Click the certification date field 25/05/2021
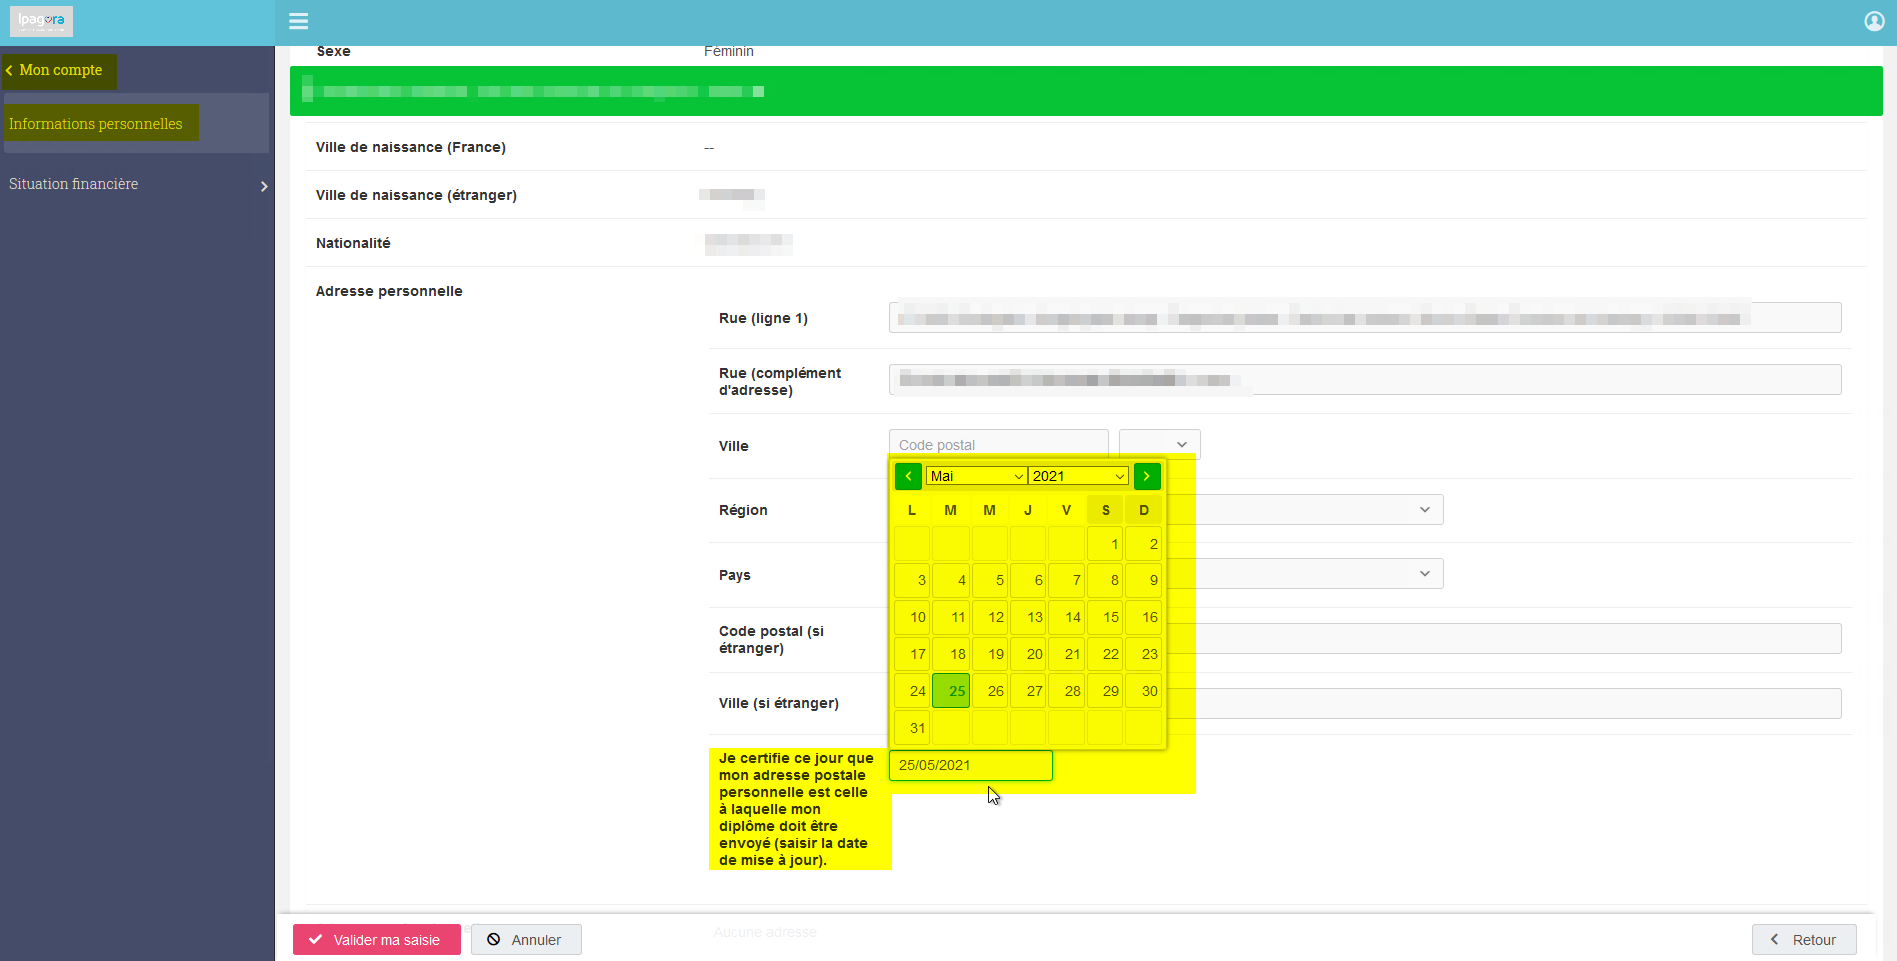The image size is (1897, 961). [x=970, y=765]
